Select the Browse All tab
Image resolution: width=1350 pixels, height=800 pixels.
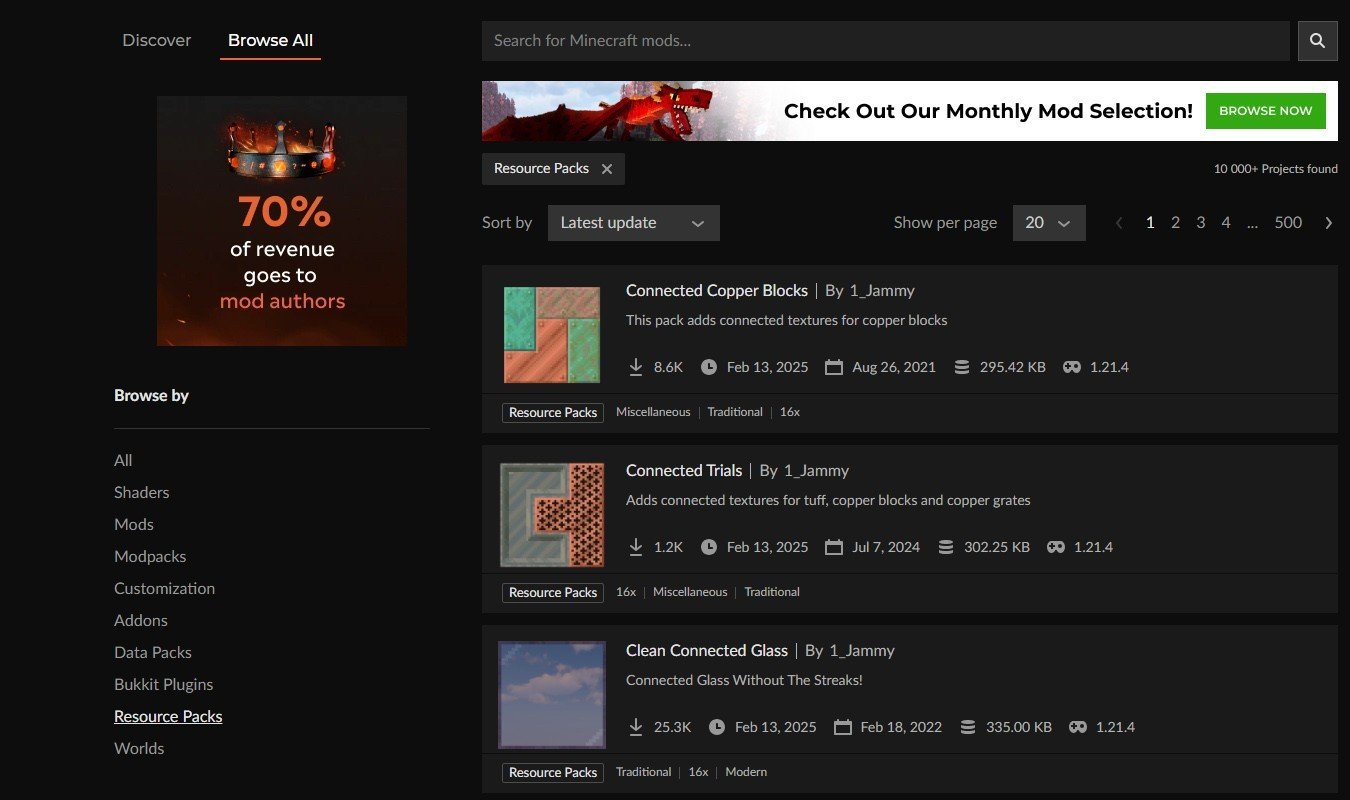point(270,40)
